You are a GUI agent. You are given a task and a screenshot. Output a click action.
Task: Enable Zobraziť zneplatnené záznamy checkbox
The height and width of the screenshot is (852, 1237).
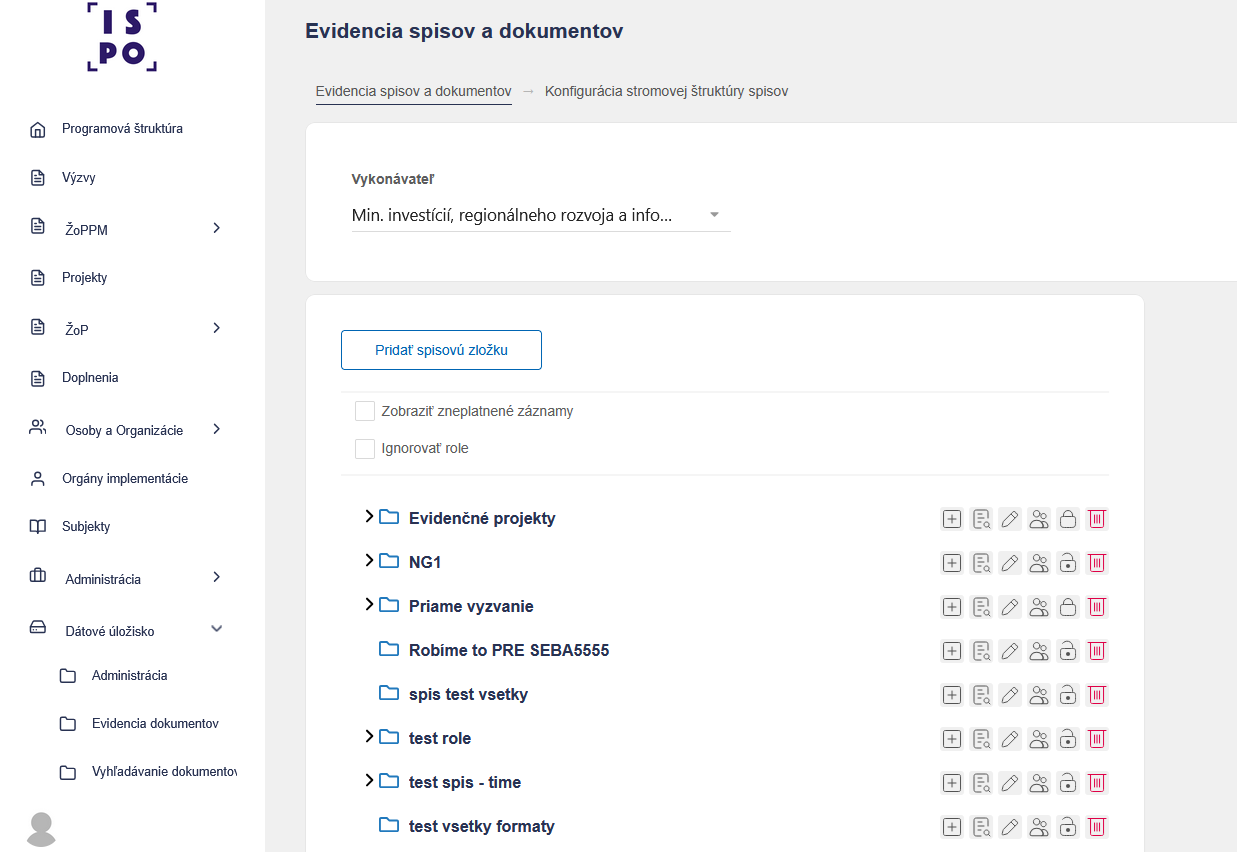[365, 411]
